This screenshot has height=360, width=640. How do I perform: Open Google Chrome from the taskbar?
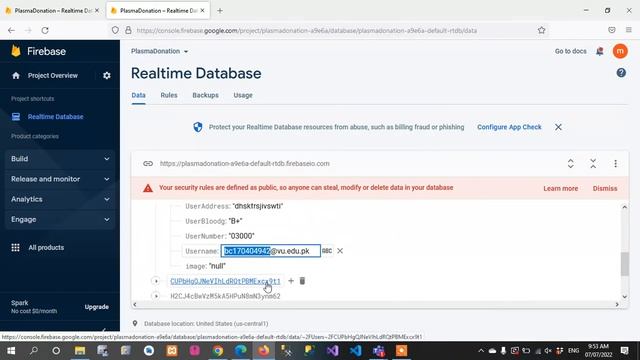click(218, 351)
